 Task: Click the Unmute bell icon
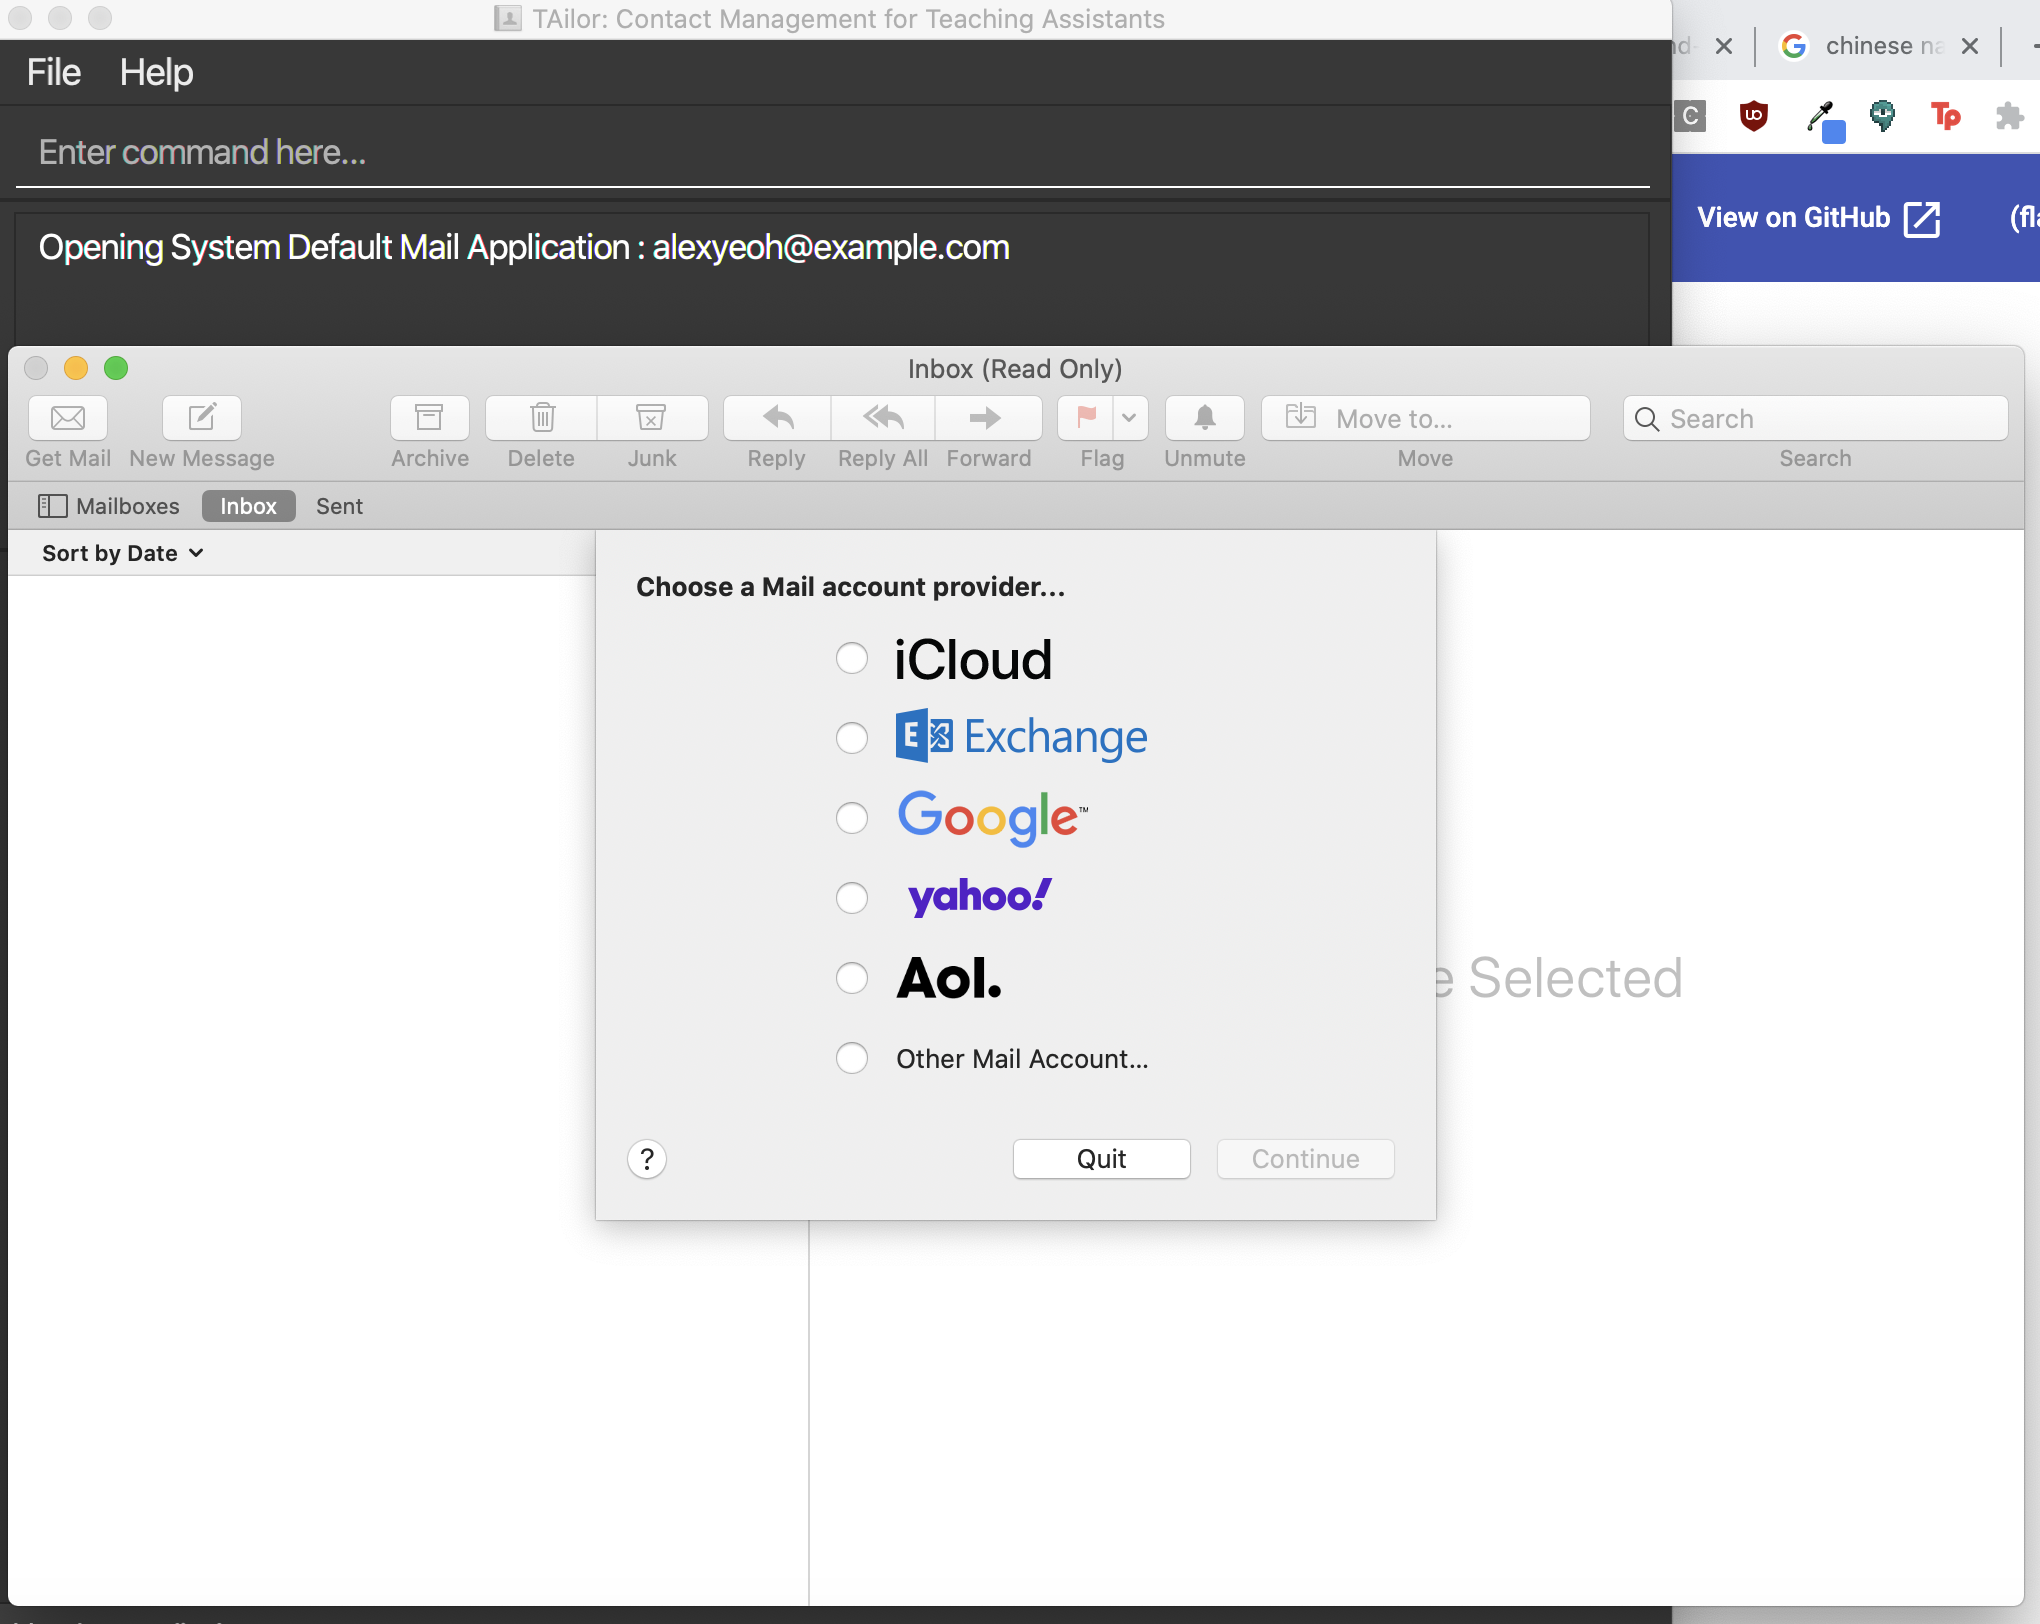tap(1204, 418)
